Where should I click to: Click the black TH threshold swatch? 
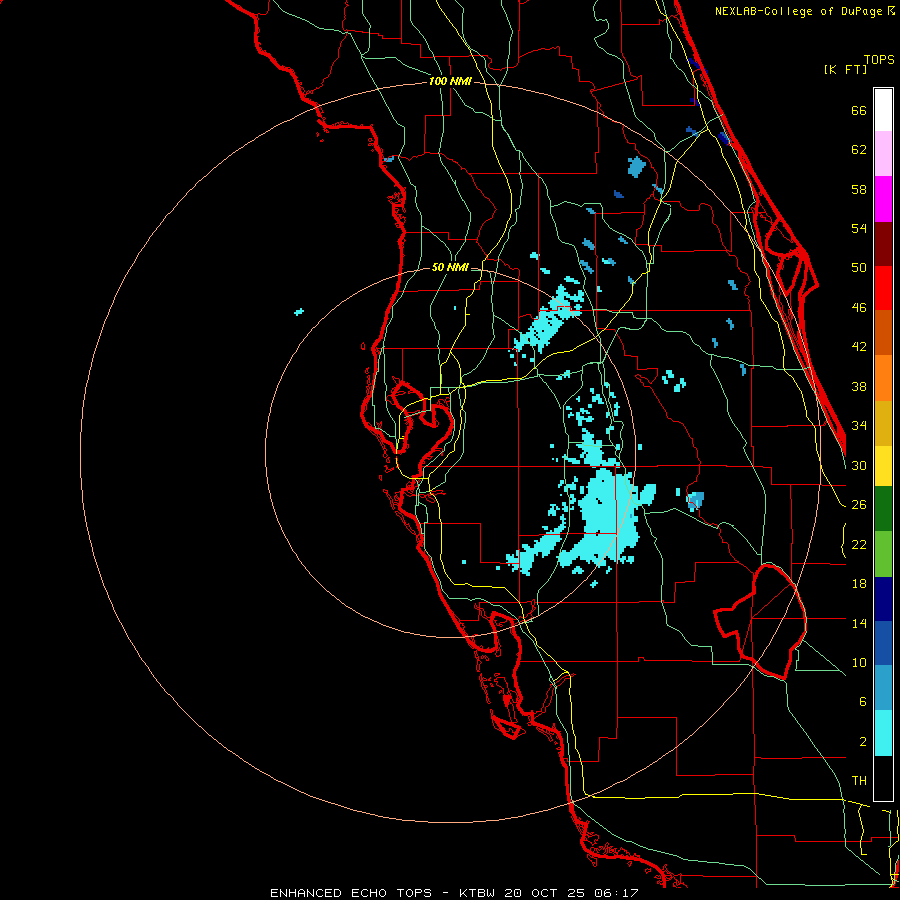pyautogui.click(x=883, y=778)
